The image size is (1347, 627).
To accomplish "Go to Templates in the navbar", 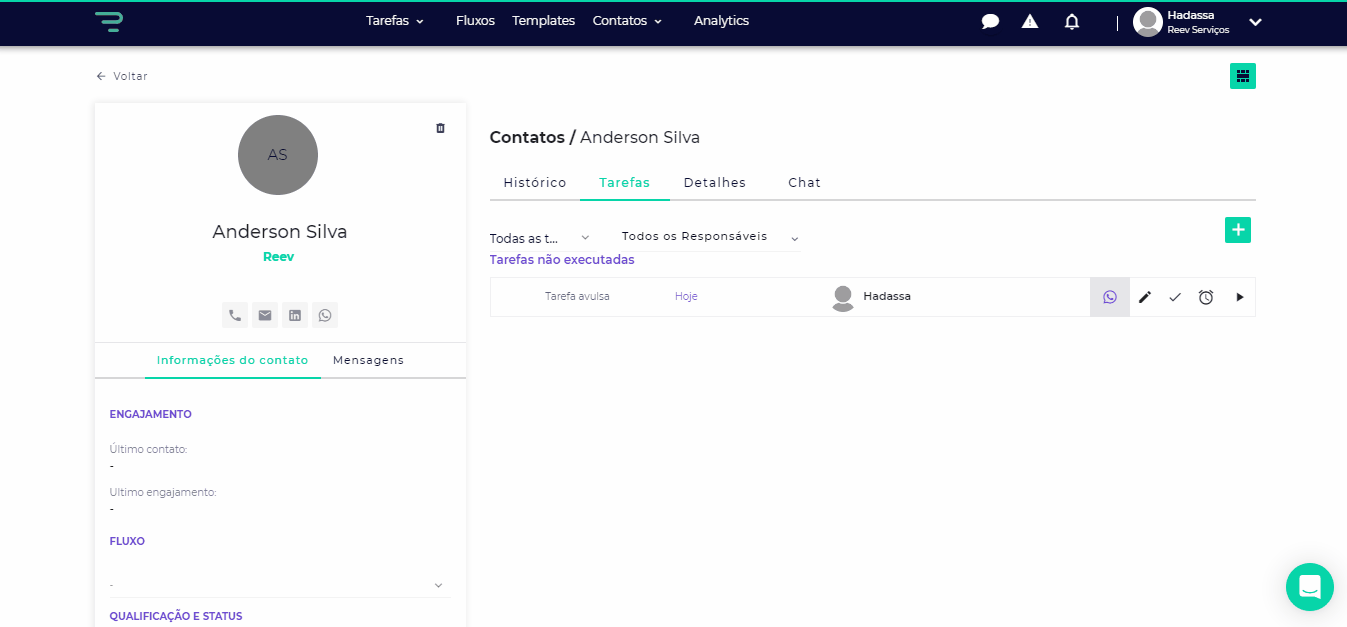I will 543,21.
